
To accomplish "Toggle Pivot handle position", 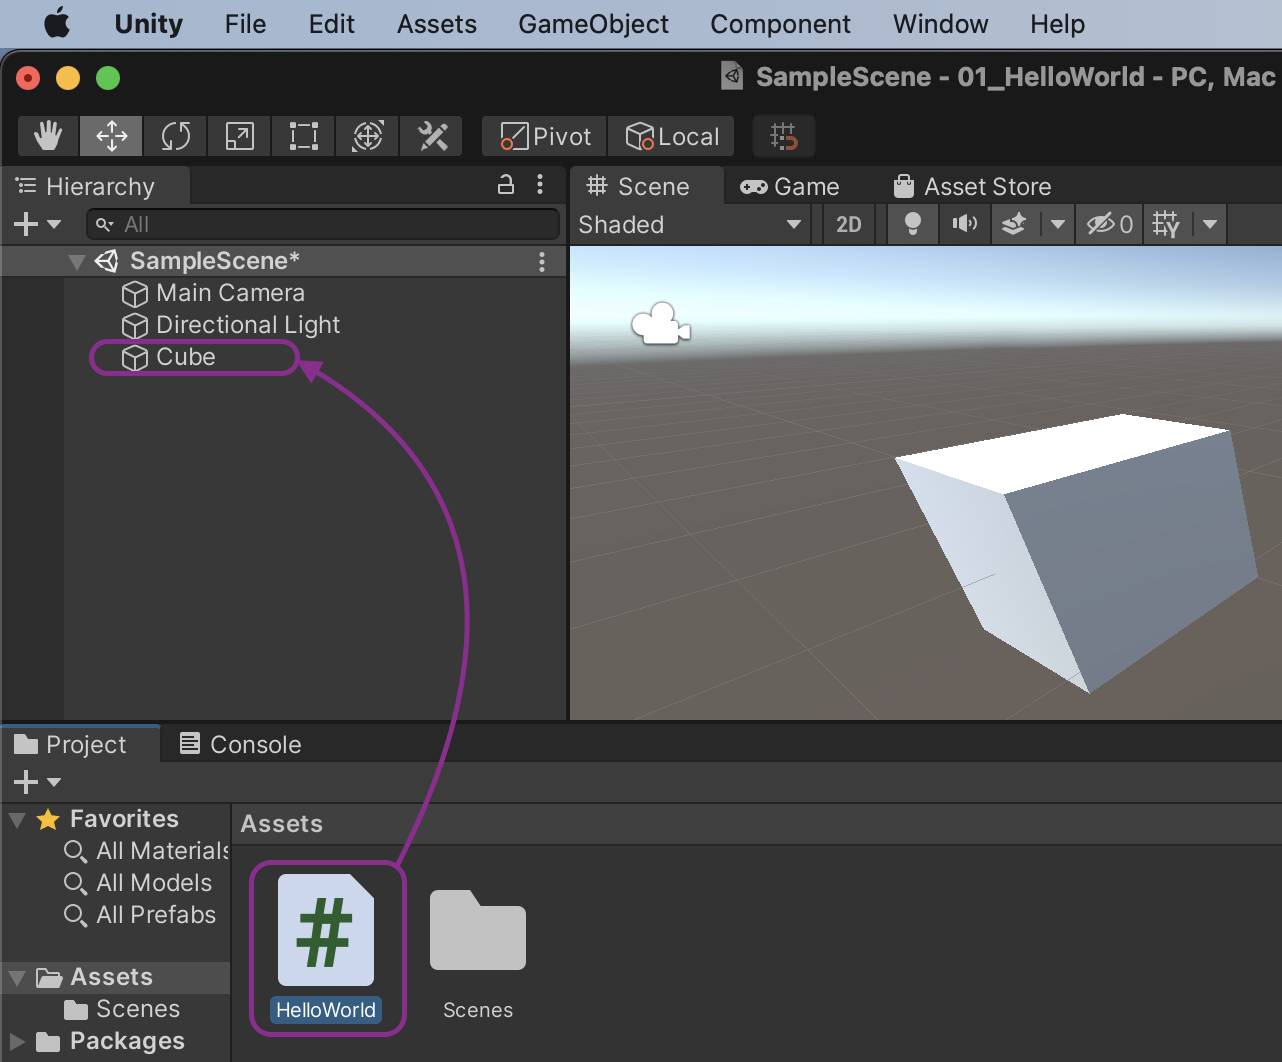I will coord(545,136).
